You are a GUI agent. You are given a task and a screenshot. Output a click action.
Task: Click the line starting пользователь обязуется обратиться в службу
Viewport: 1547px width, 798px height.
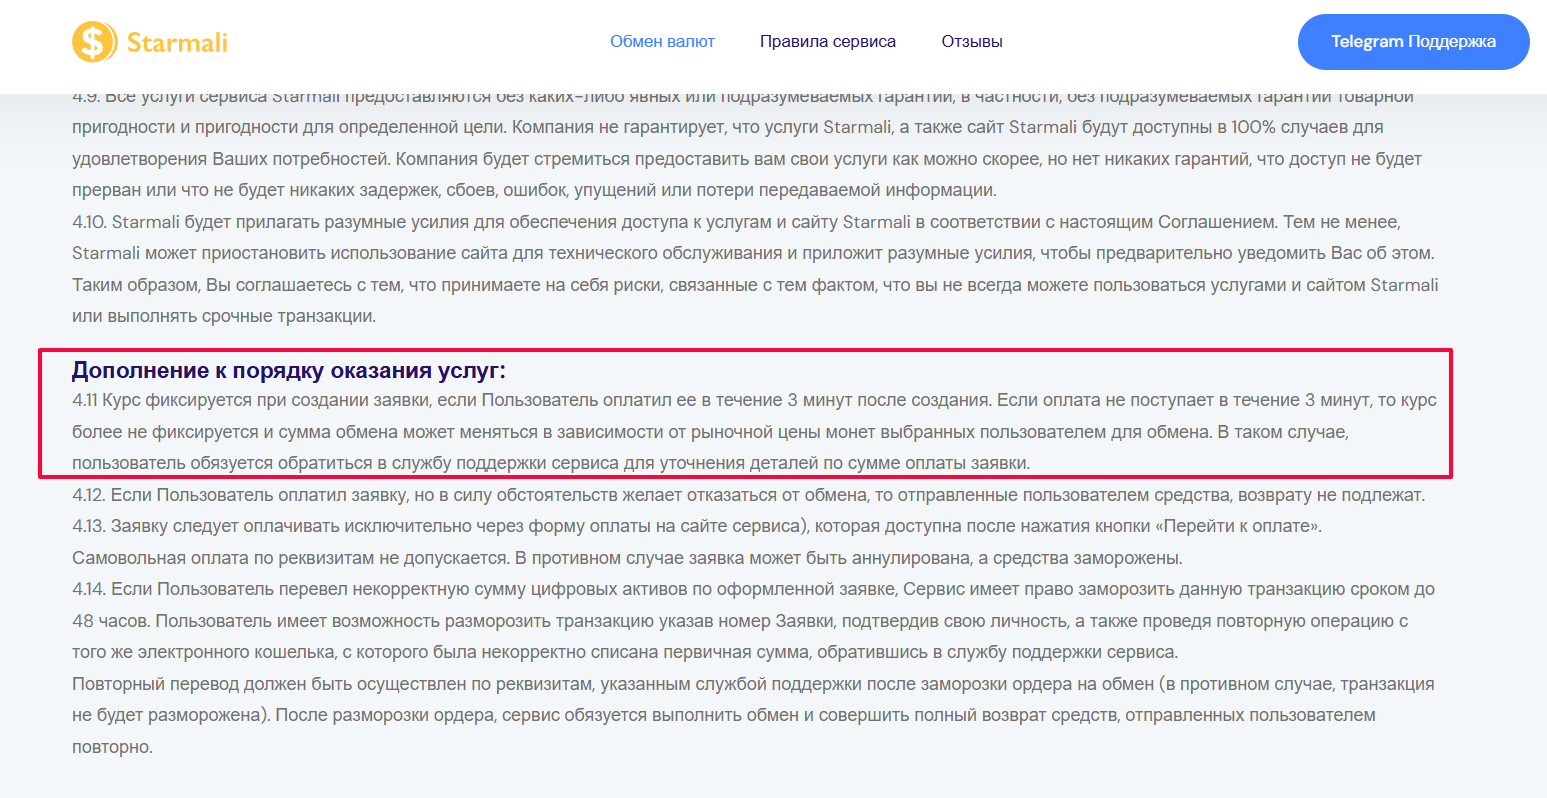pyautogui.click(x=551, y=464)
